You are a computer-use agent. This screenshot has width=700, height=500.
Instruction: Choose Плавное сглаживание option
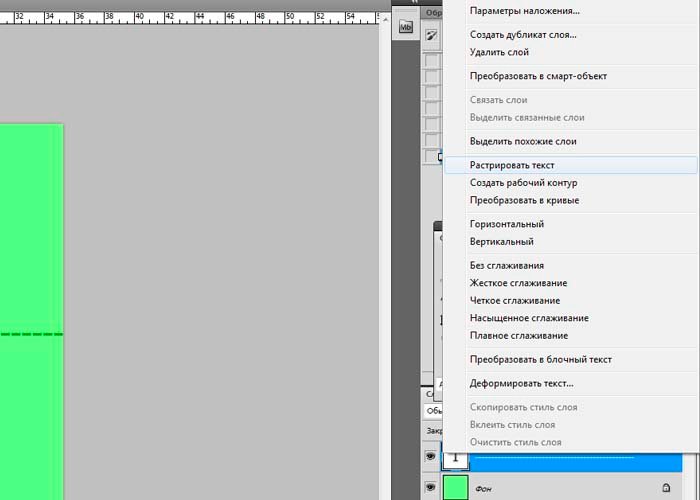coord(519,335)
